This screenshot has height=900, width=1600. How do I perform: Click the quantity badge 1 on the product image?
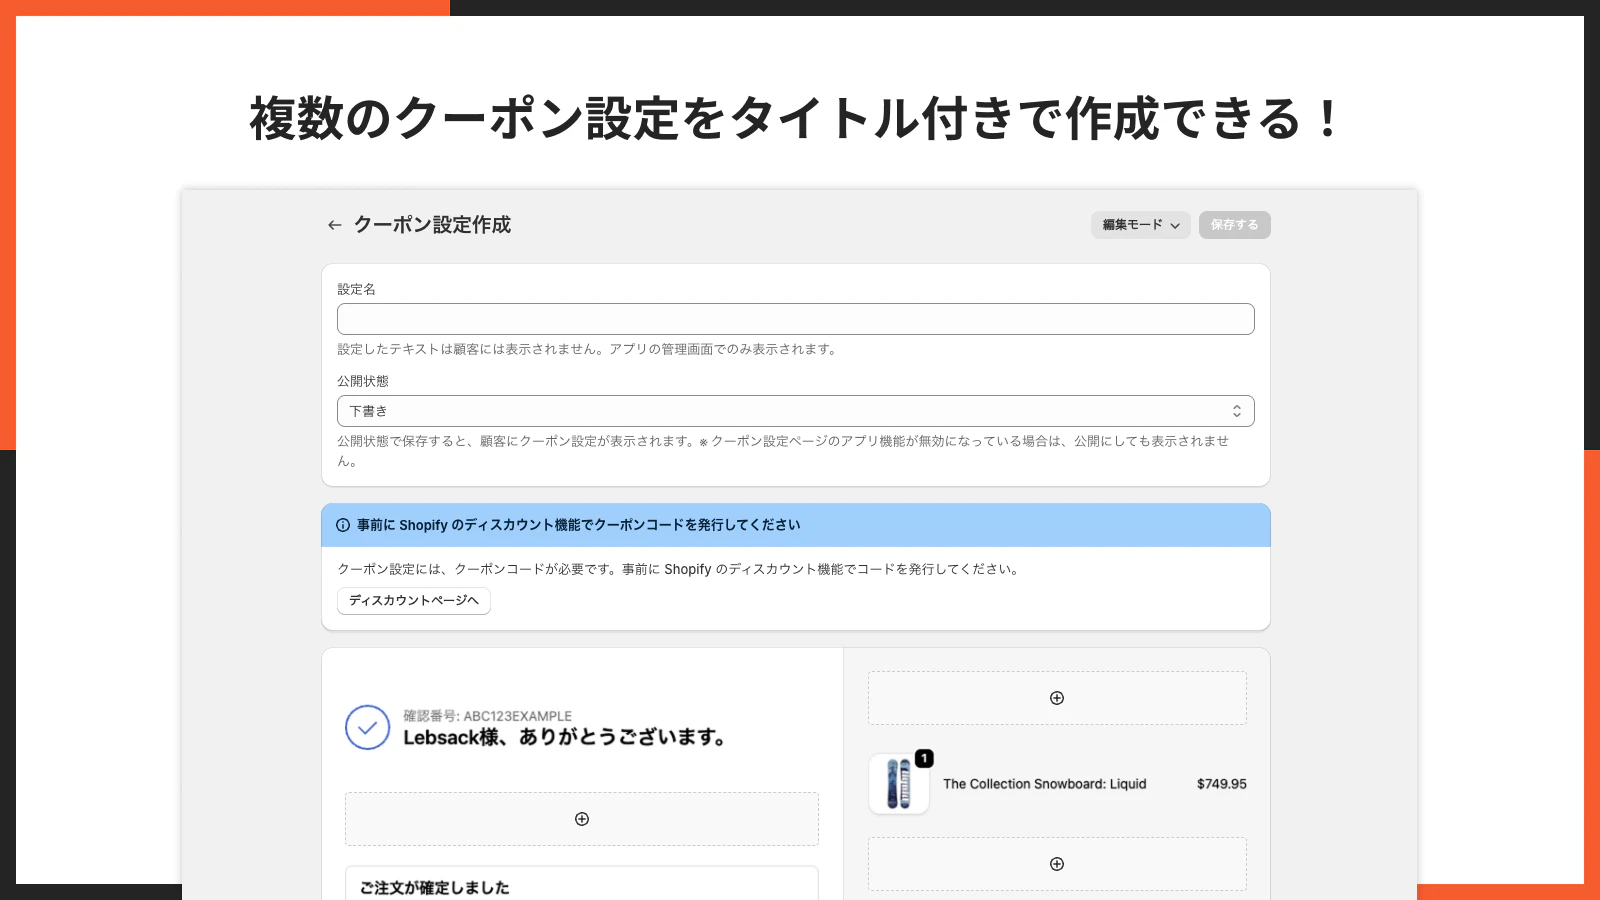(x=924, y=759)
